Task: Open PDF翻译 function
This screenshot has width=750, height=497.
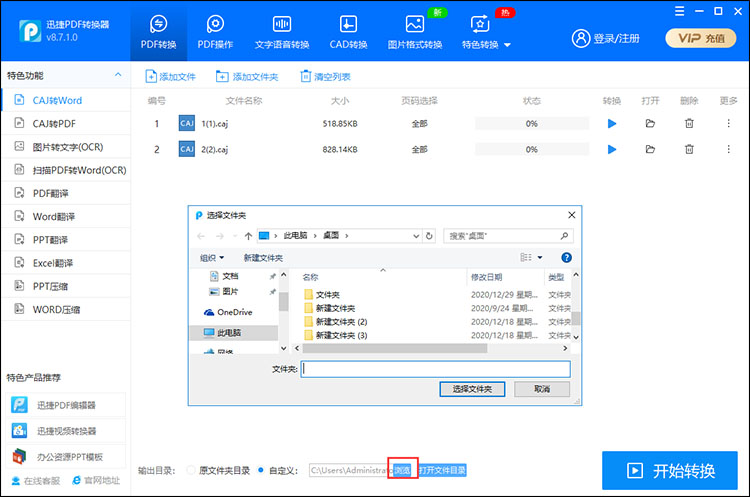Action: tap(66, 193)
